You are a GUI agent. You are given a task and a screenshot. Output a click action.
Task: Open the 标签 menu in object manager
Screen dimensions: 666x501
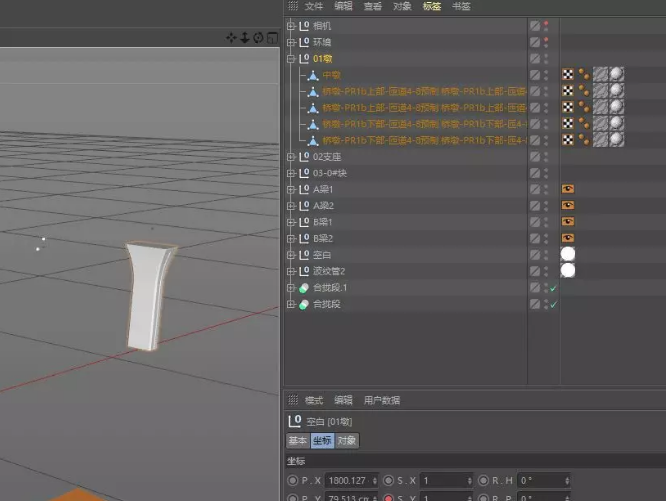432,6
